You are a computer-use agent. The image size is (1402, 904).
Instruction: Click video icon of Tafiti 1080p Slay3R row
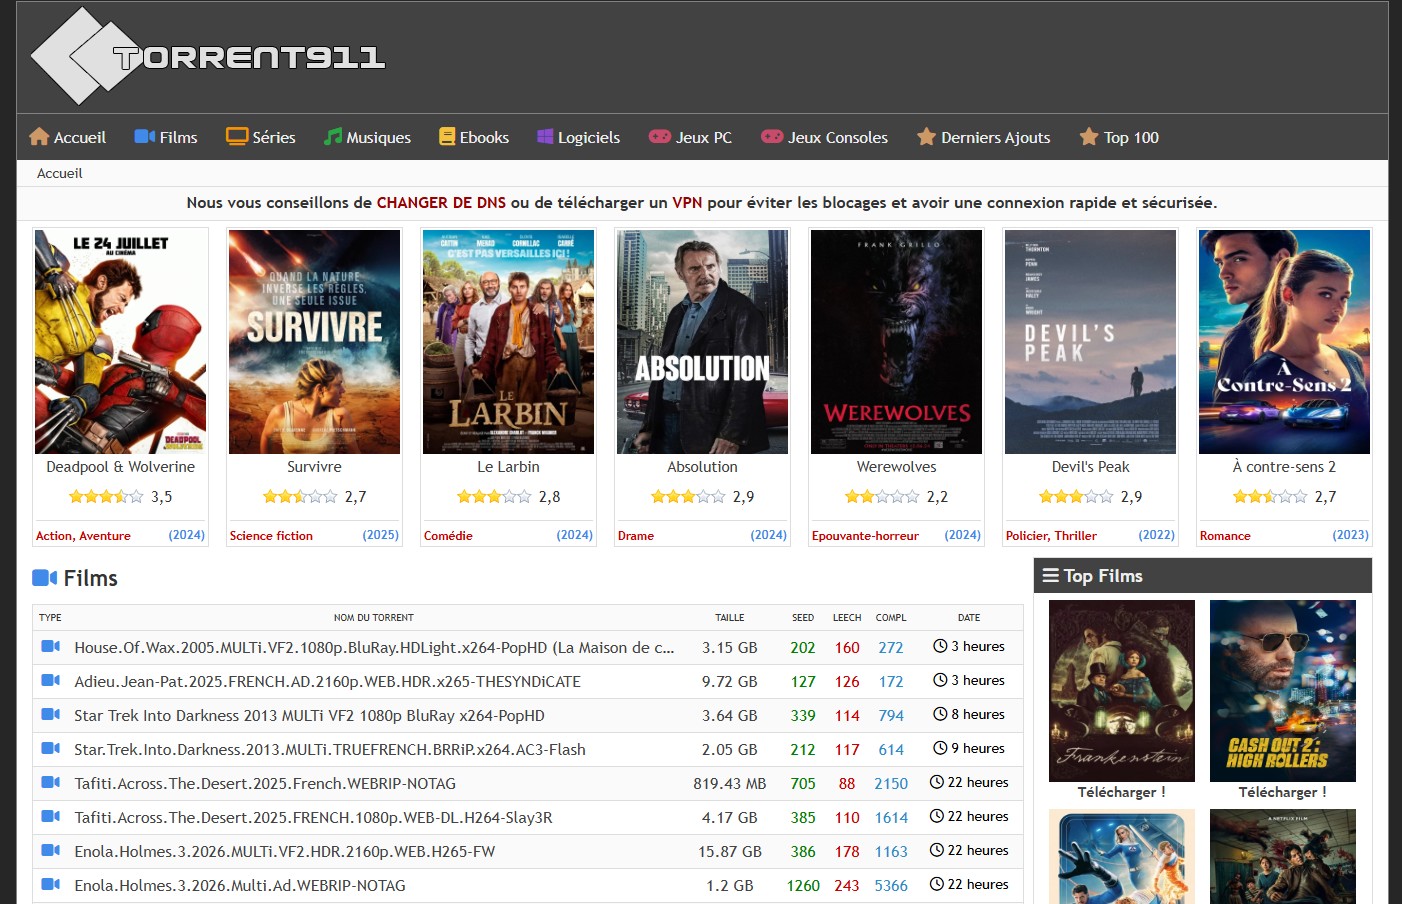pyautogui.click(x=51, y=817)
